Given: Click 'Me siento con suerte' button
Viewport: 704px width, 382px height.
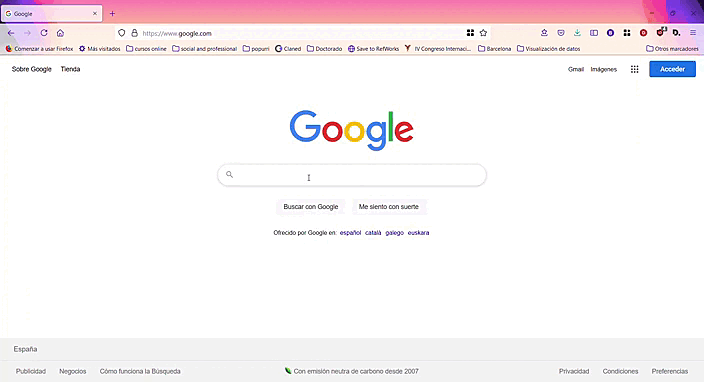Looking at the screenshot, I should tap(388, 206).
